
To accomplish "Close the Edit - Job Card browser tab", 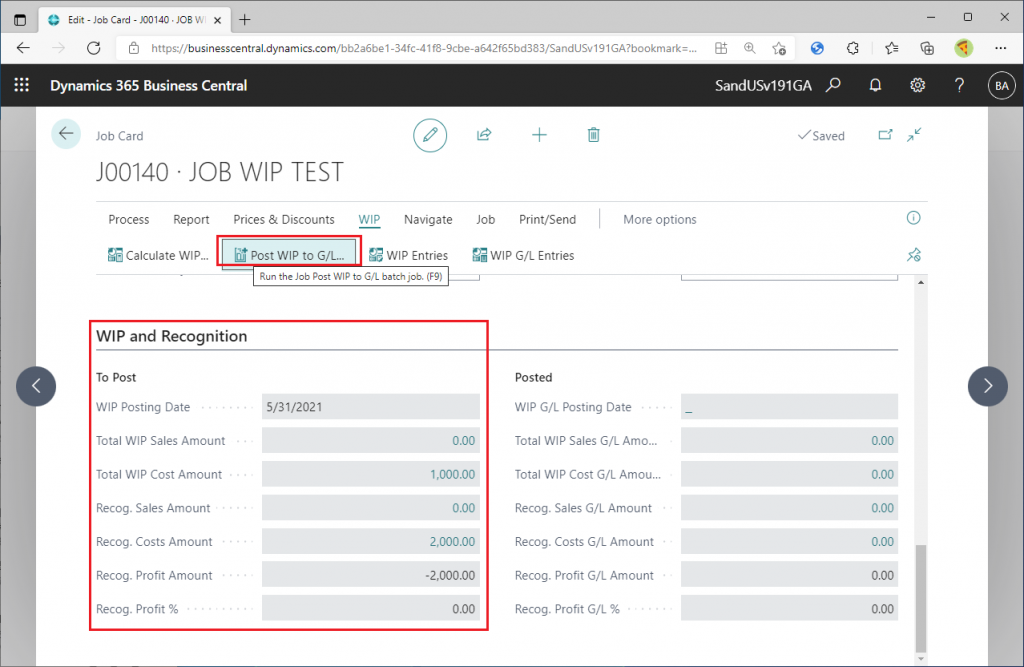I will 217,20.
